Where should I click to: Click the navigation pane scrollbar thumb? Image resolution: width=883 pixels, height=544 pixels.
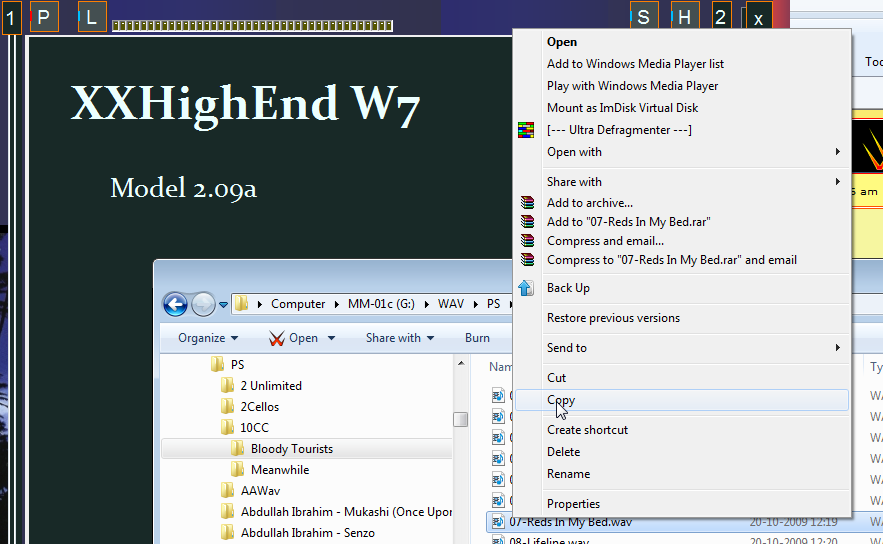coord(461,420)
